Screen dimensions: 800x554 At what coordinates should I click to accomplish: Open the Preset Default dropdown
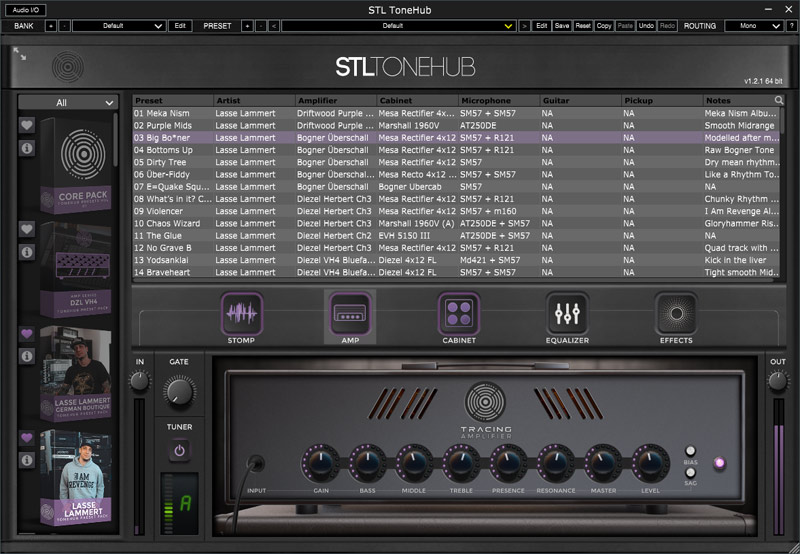[398, 25]
